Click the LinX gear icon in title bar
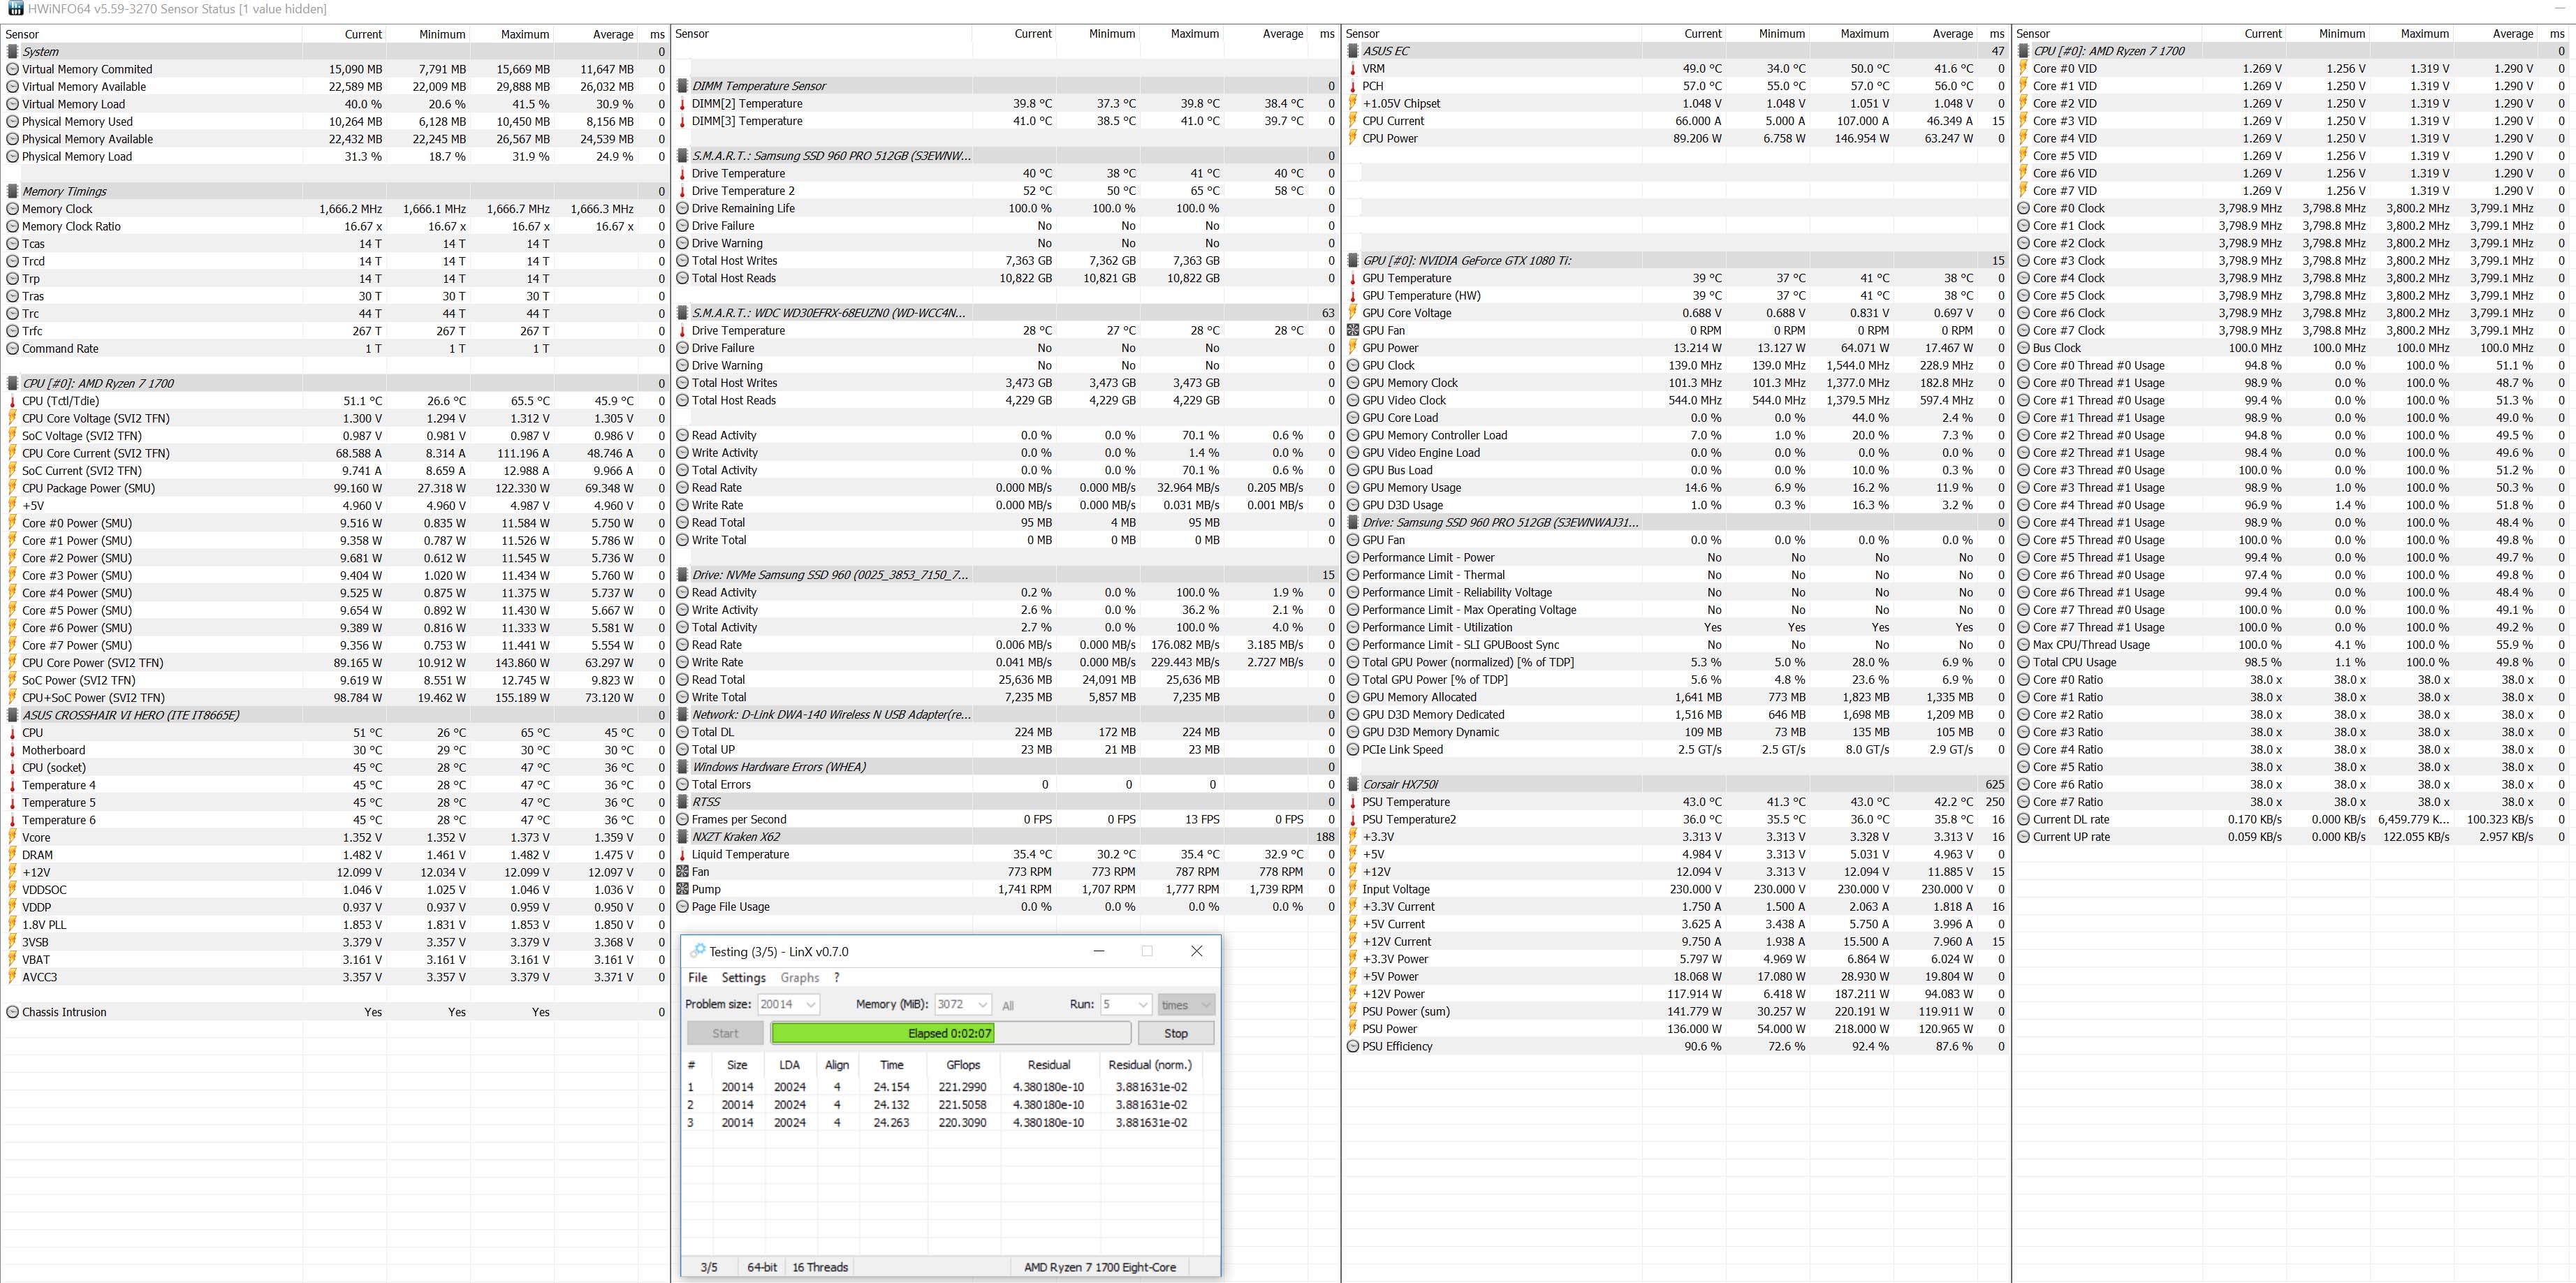2576x1283 pixels. point(698,951)
